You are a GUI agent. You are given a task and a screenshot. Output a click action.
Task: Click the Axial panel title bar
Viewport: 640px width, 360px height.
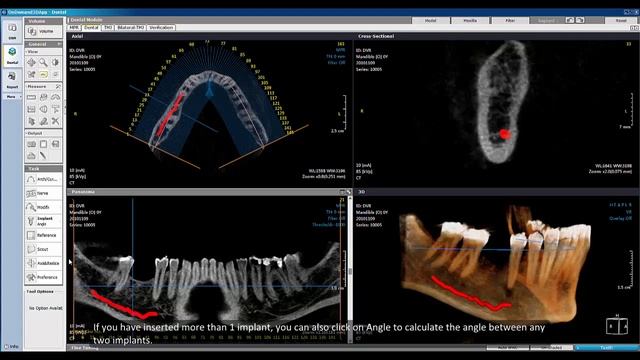click(x=210, y=36)
